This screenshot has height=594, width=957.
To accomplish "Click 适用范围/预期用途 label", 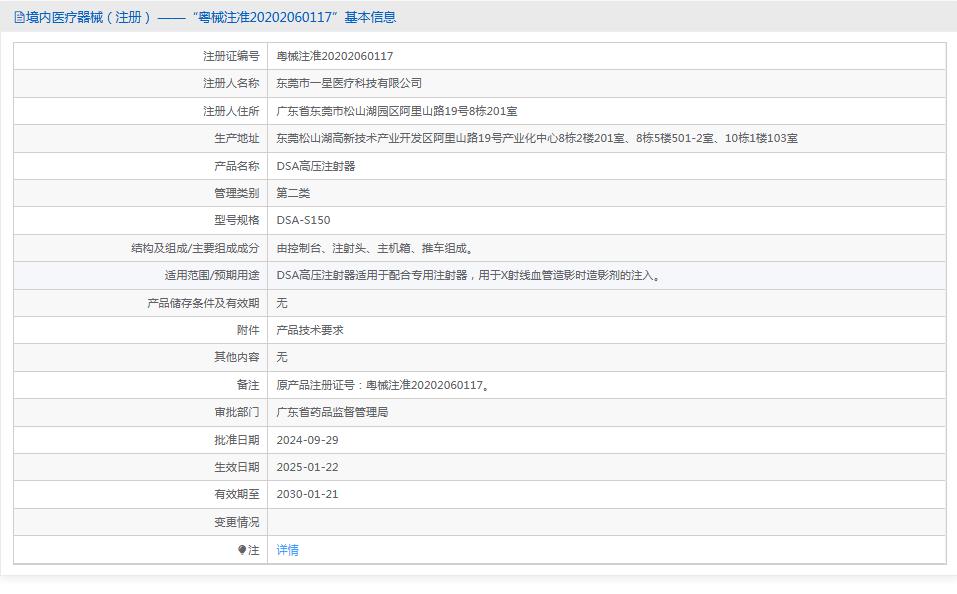I will [x=212, y=275].
